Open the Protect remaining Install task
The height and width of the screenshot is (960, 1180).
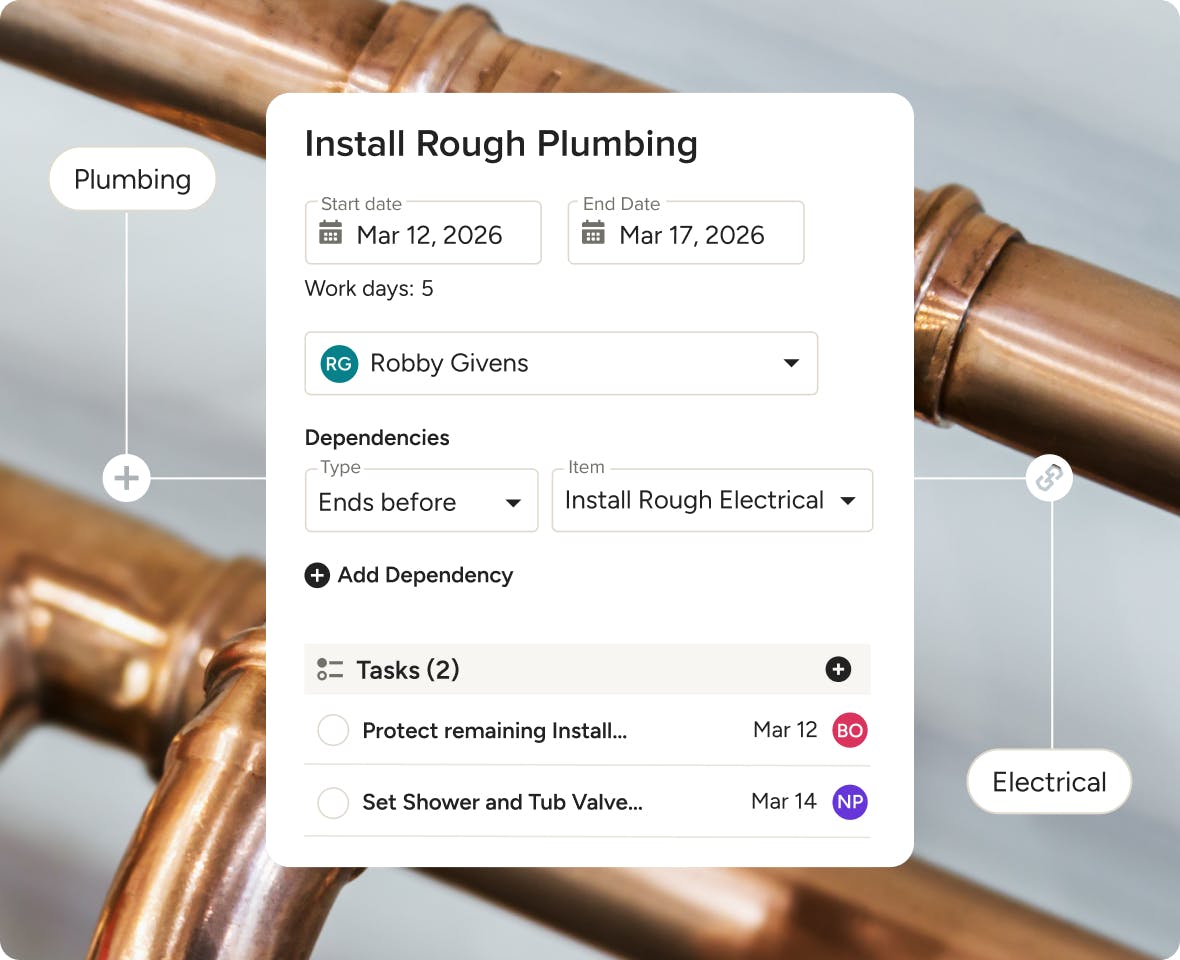click(494, 731)
